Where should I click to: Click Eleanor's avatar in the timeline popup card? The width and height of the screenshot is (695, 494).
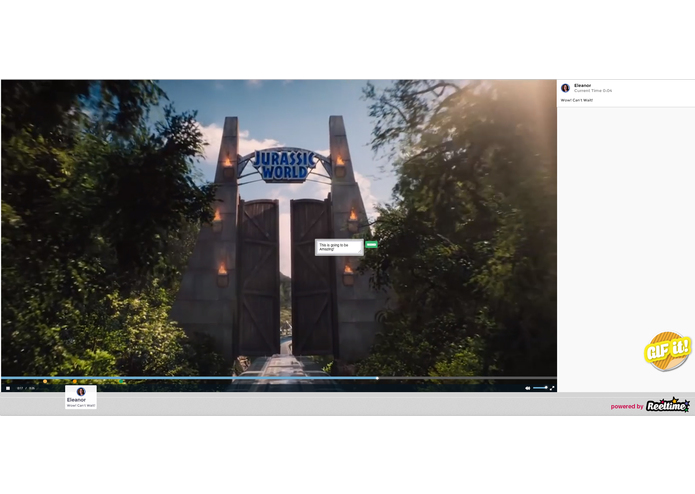tap(81, 392)
